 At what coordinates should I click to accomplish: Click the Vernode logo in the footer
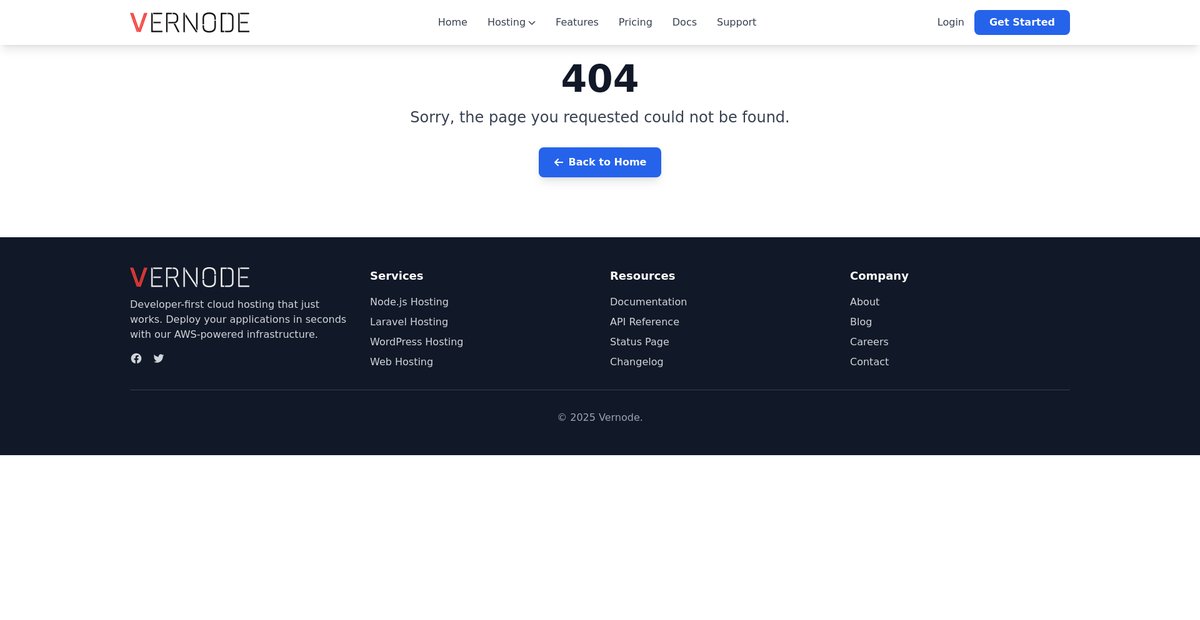[190, 277]
